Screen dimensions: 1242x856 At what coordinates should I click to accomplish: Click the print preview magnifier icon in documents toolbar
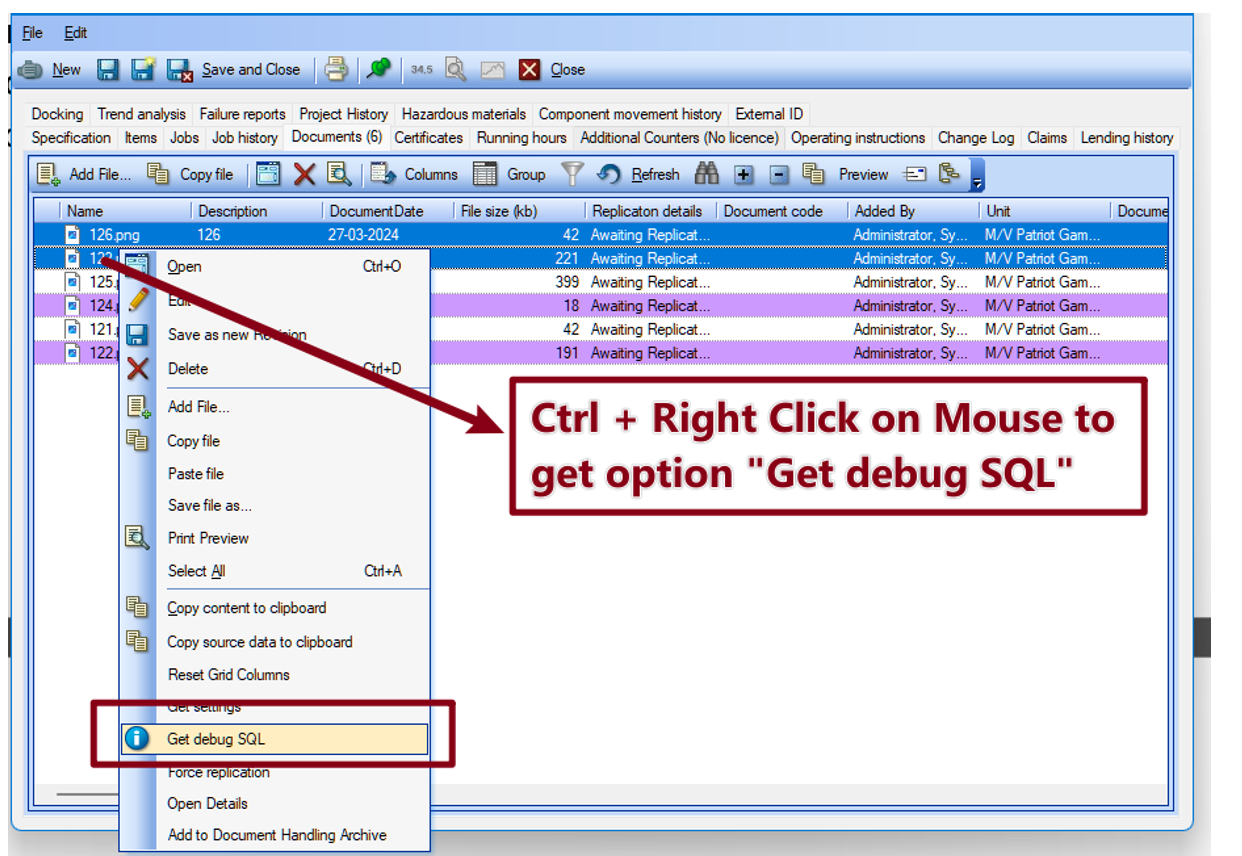click(x=339, y=174)
